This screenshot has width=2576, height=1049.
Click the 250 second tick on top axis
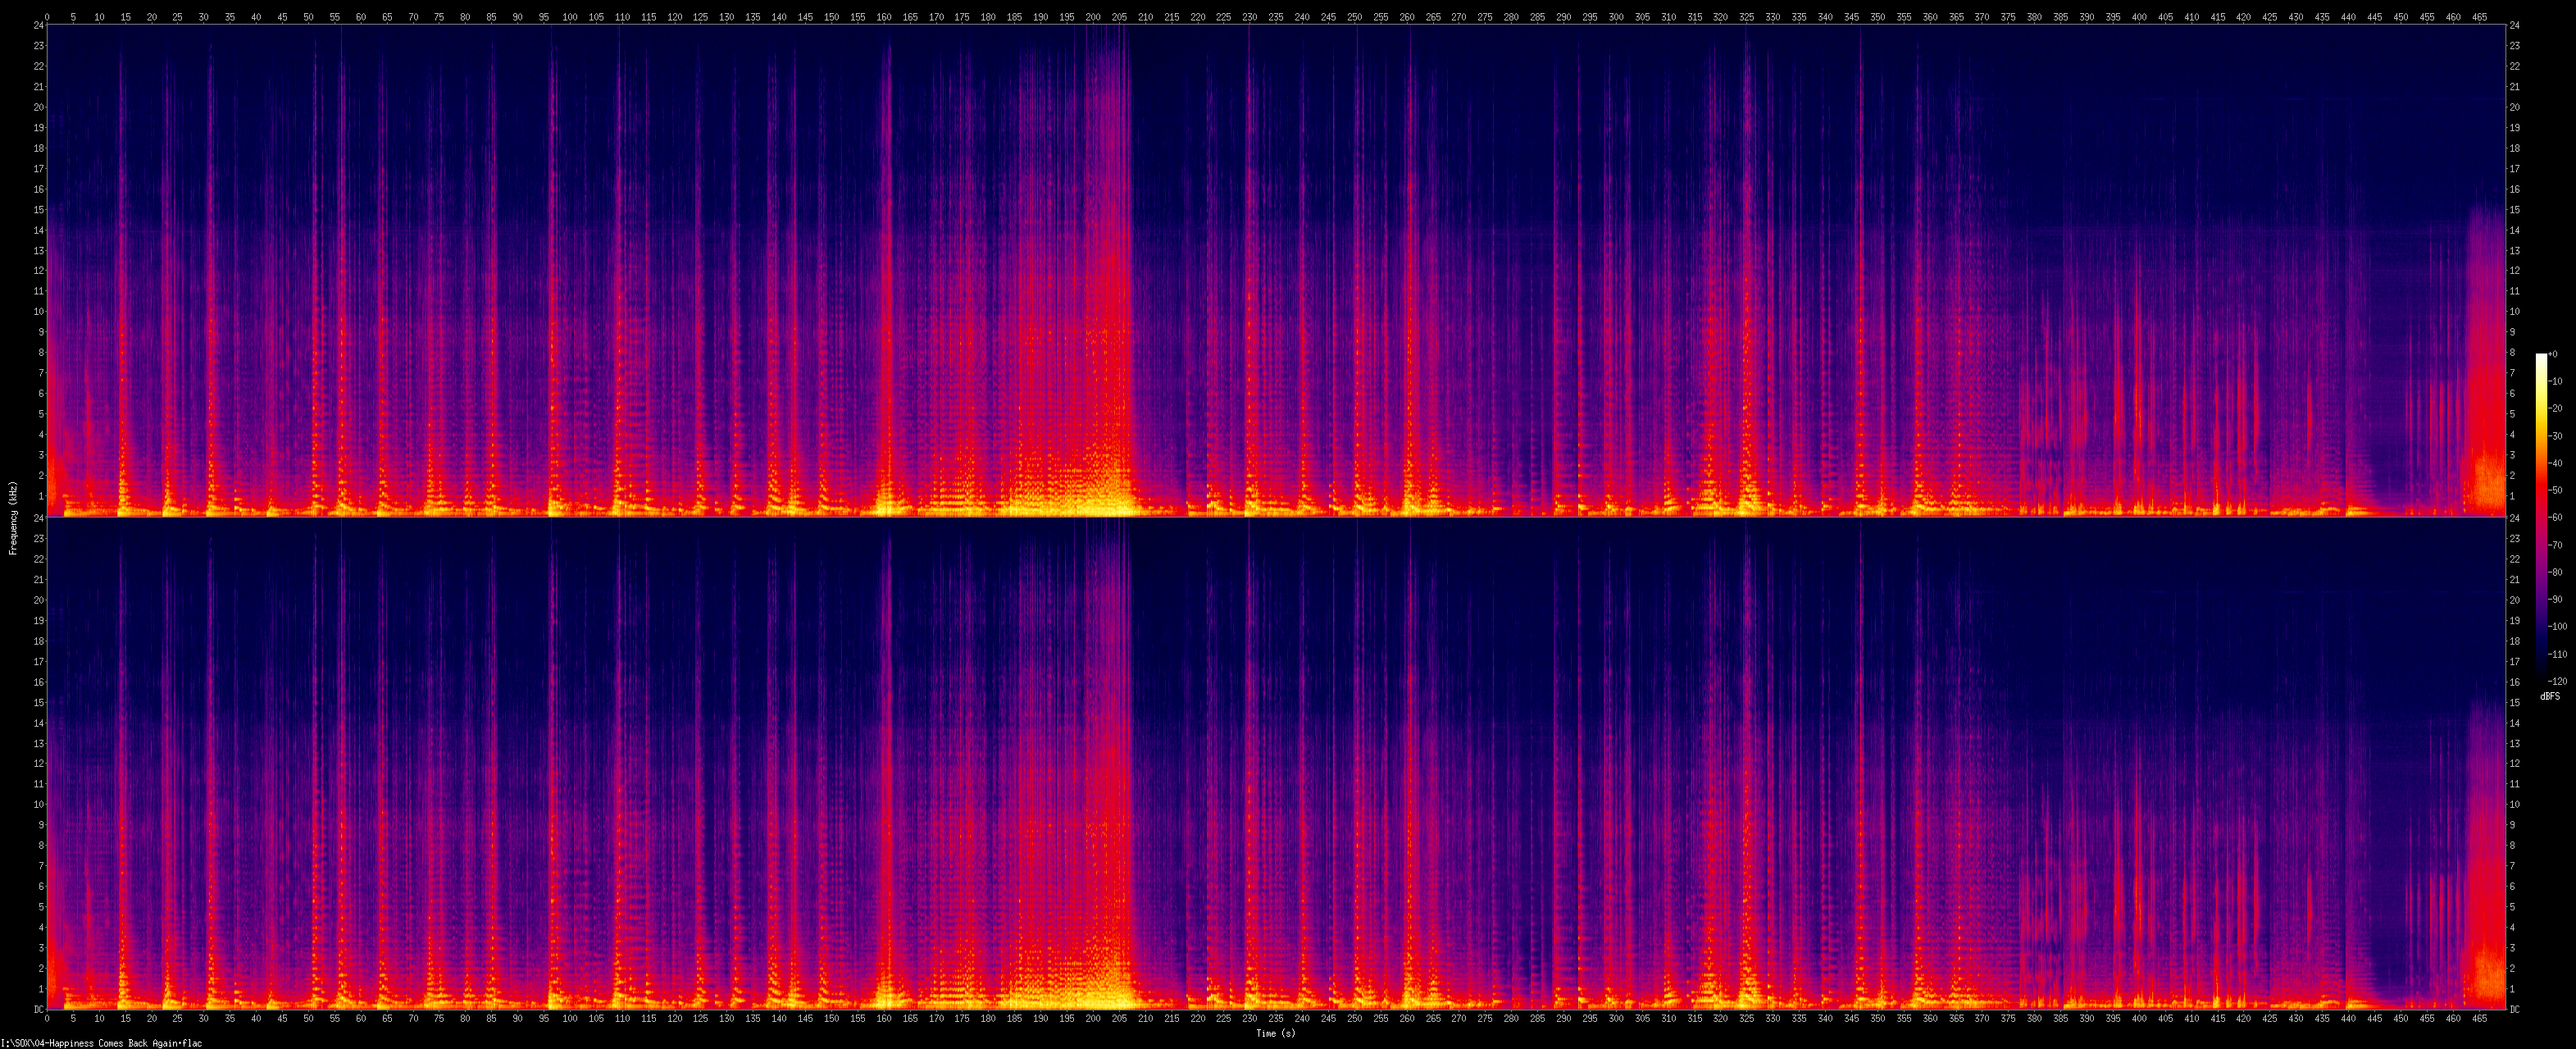(x=1354, y=17)
